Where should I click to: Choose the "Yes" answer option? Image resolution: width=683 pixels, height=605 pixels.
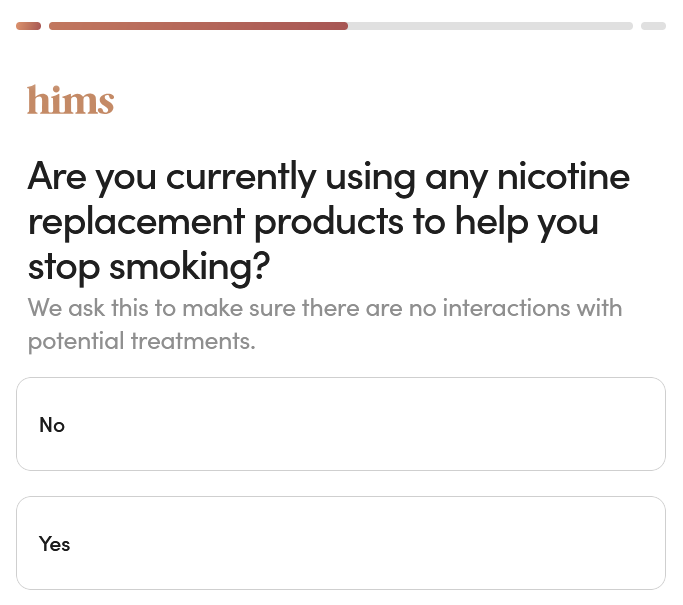(x=340, y=543)
